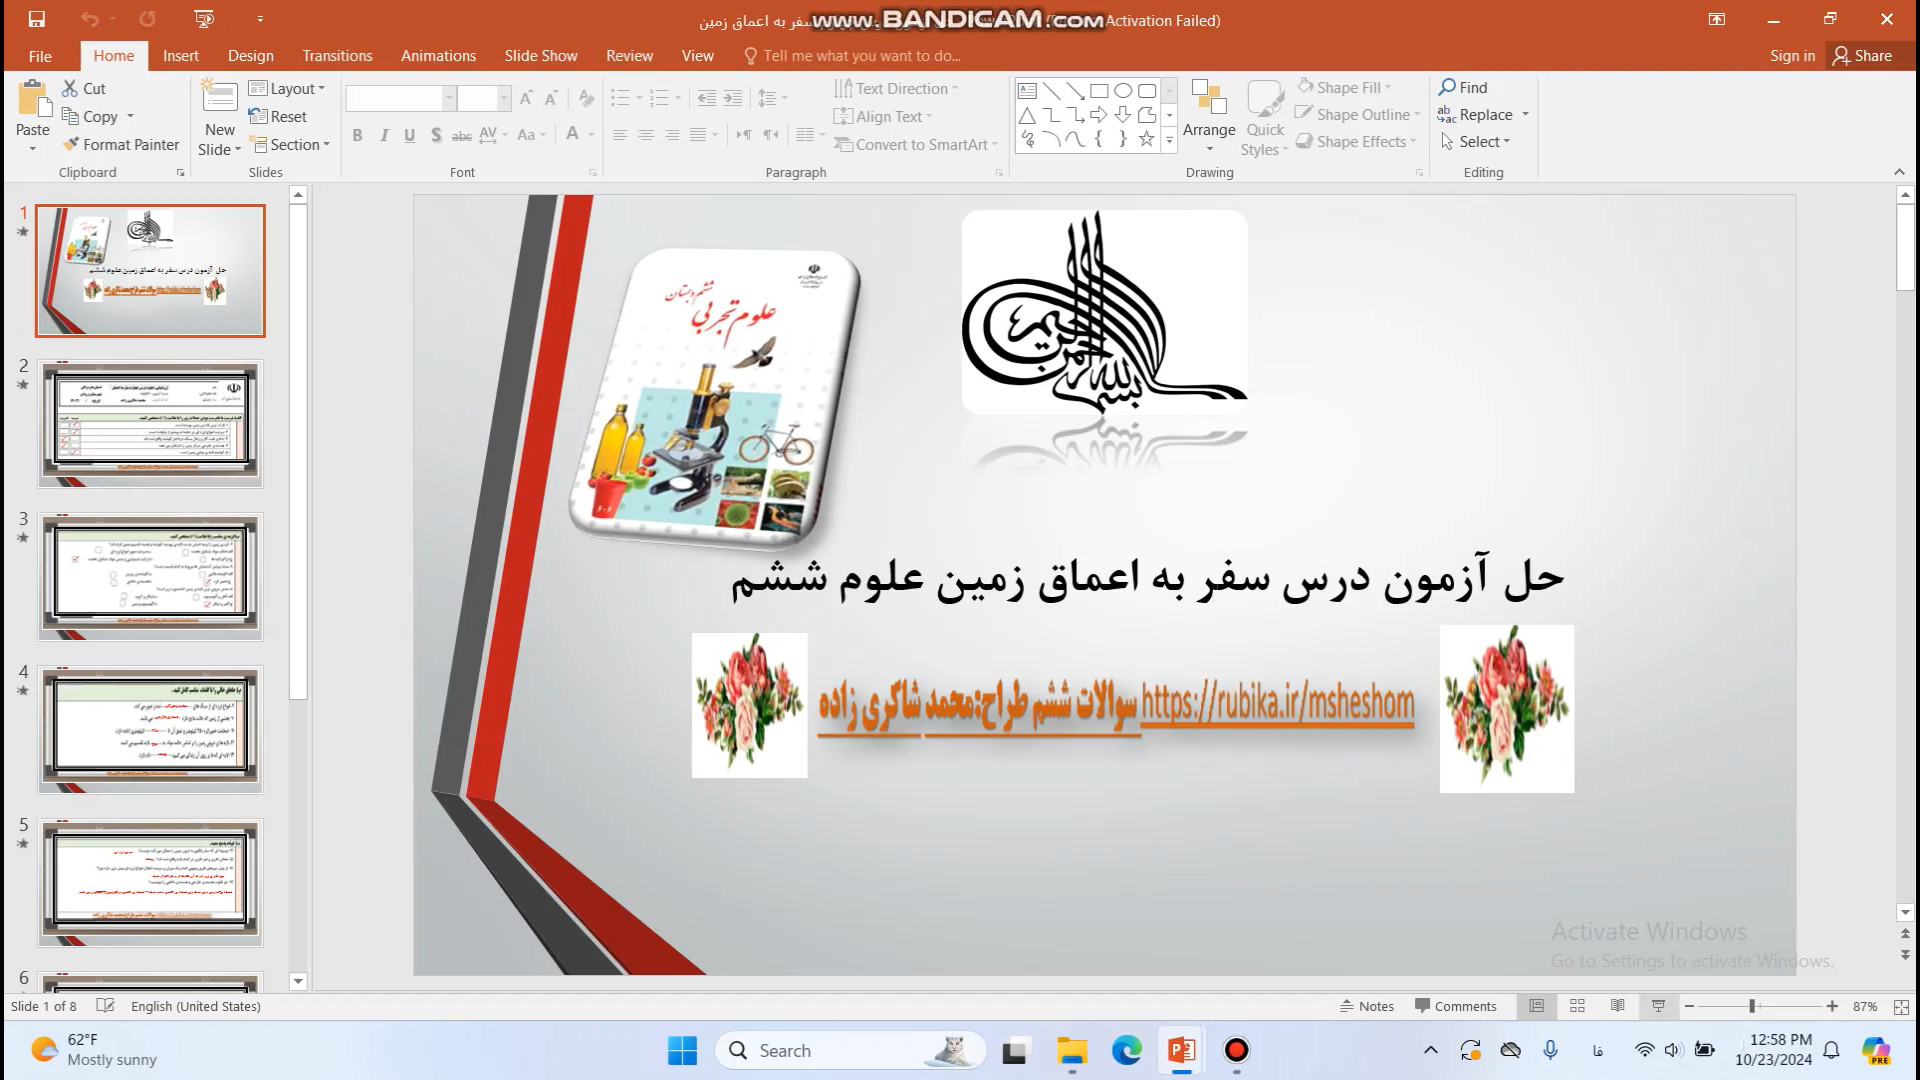
Task: Open the Design tab
Action: pos(250,56)
